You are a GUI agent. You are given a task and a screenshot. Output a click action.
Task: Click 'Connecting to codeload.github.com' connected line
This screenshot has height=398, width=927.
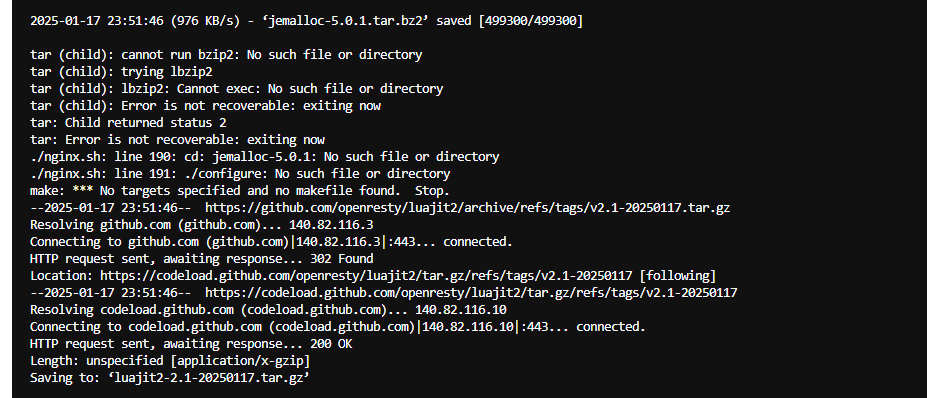pos(338,326)
